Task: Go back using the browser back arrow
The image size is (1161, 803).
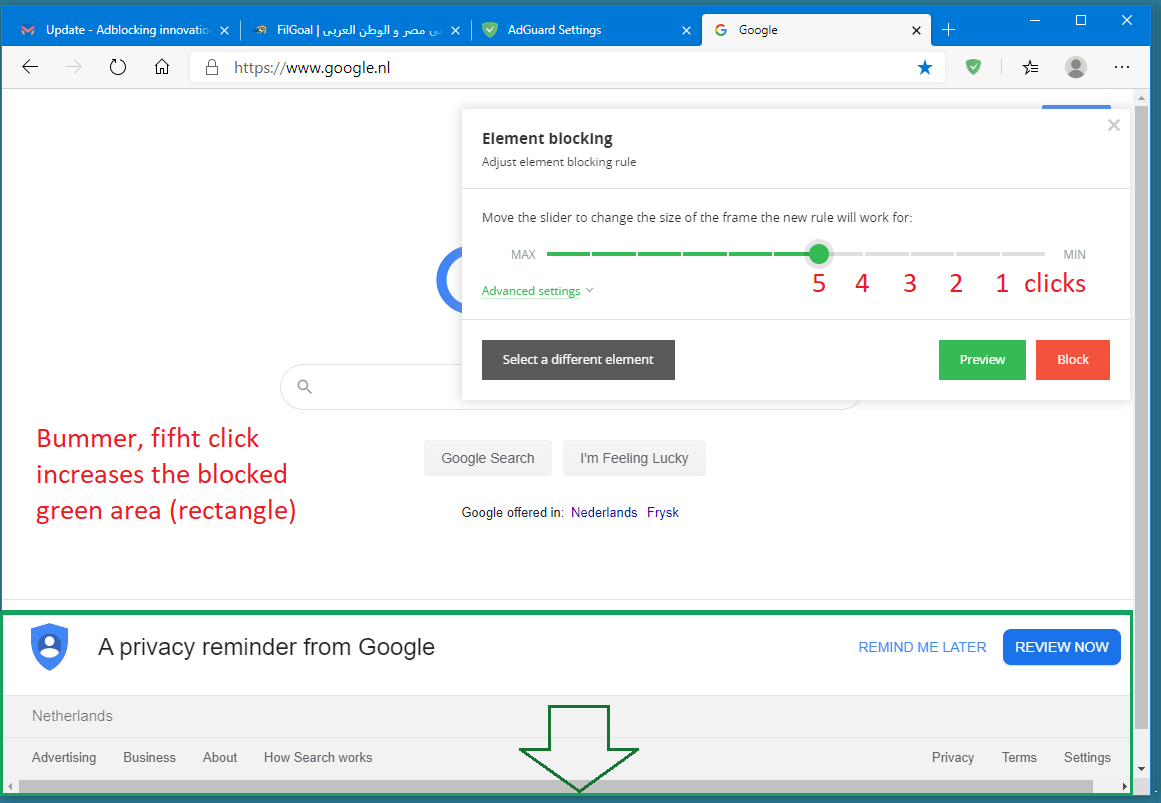Action: (30, 67)
